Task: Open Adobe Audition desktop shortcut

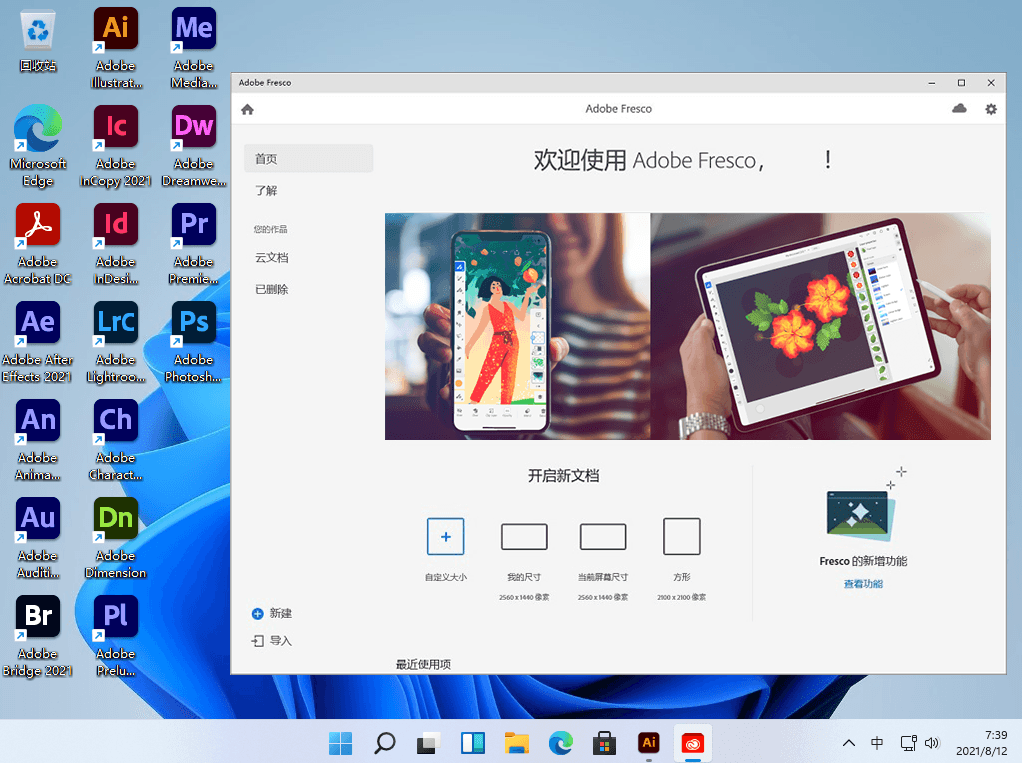Action: click(38, 538)
